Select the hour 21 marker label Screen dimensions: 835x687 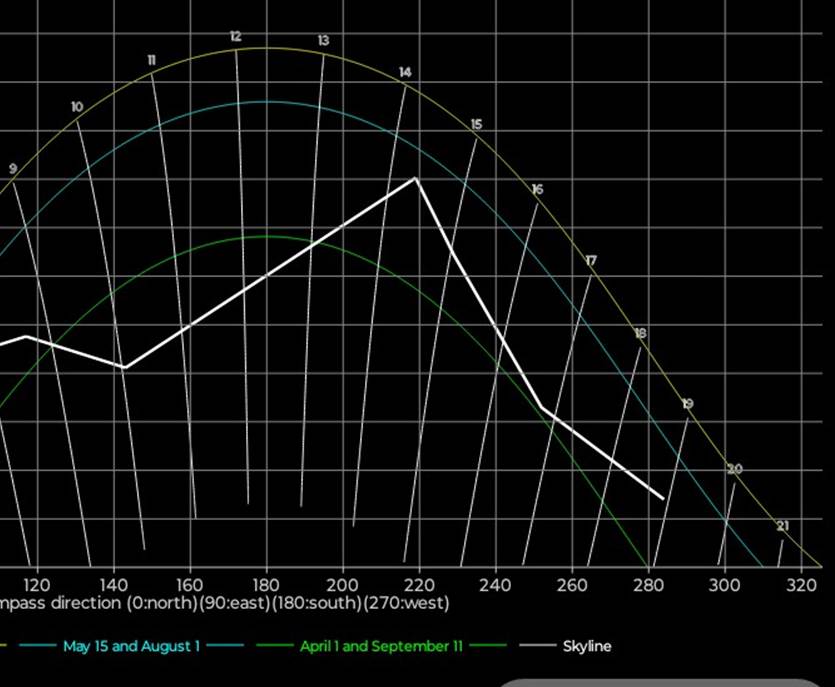(x=782, y=526)
